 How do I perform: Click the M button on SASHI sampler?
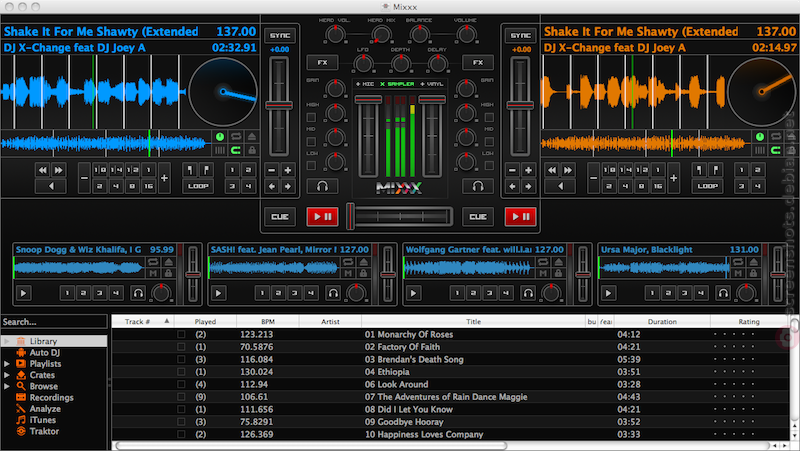pyautogui.click(x=348, y=273)
